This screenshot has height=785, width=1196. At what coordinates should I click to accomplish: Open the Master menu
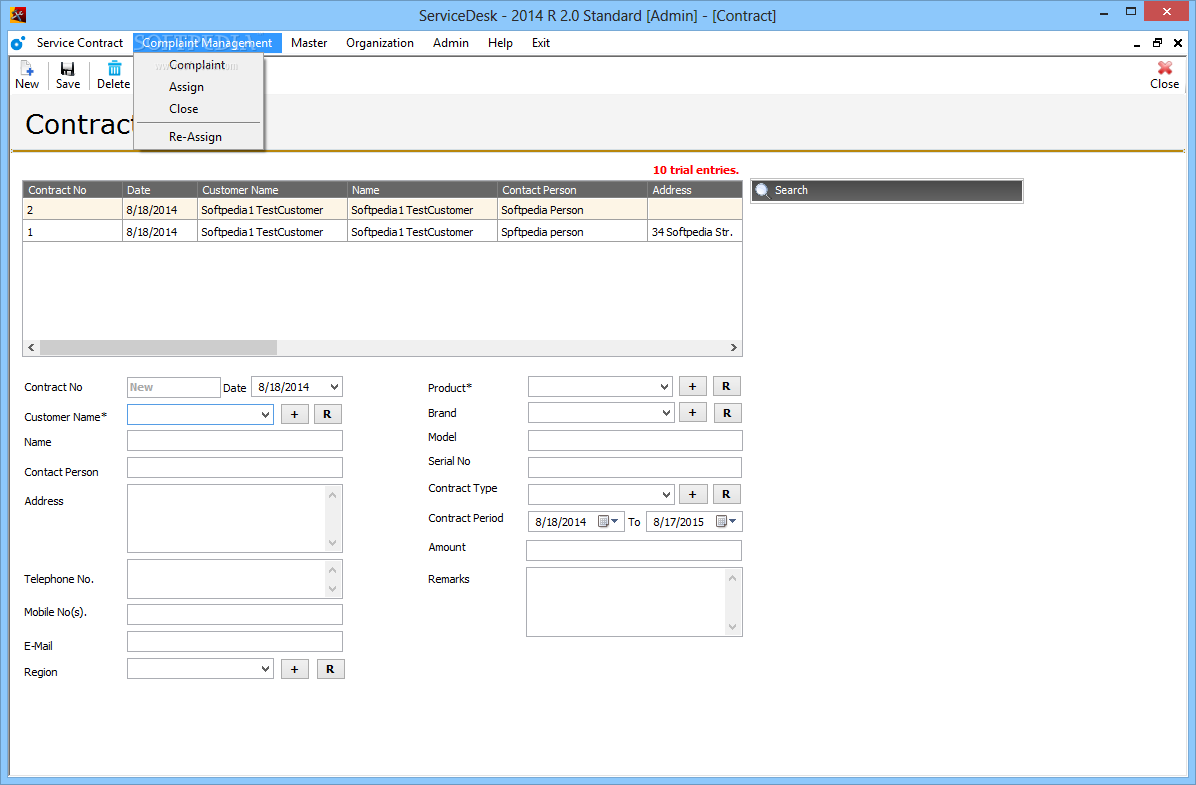[x=309, y=43]
